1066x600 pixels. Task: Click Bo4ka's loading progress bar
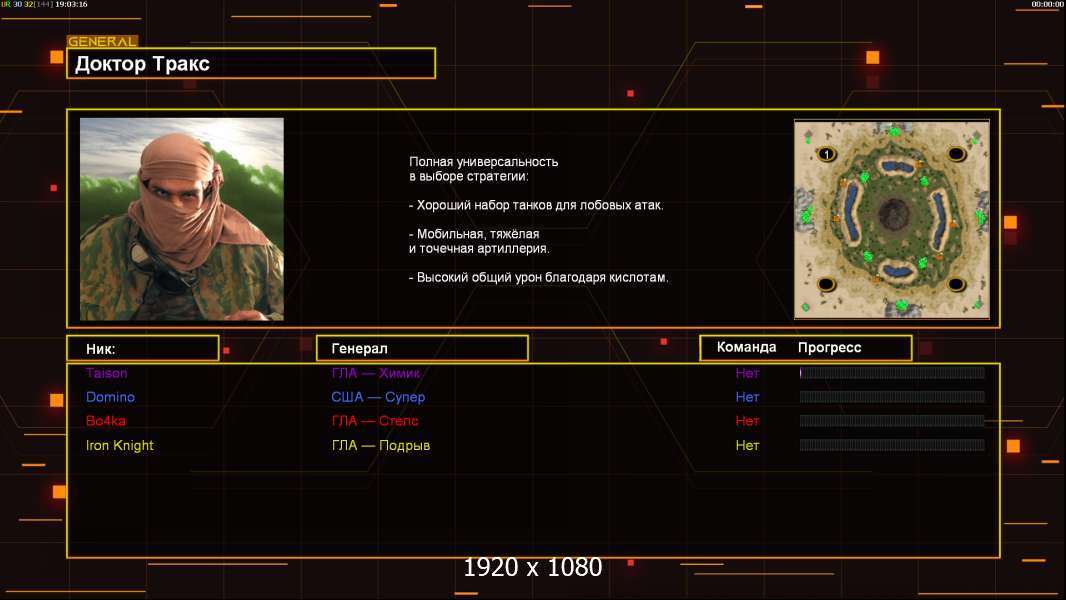tap(892, 421)
